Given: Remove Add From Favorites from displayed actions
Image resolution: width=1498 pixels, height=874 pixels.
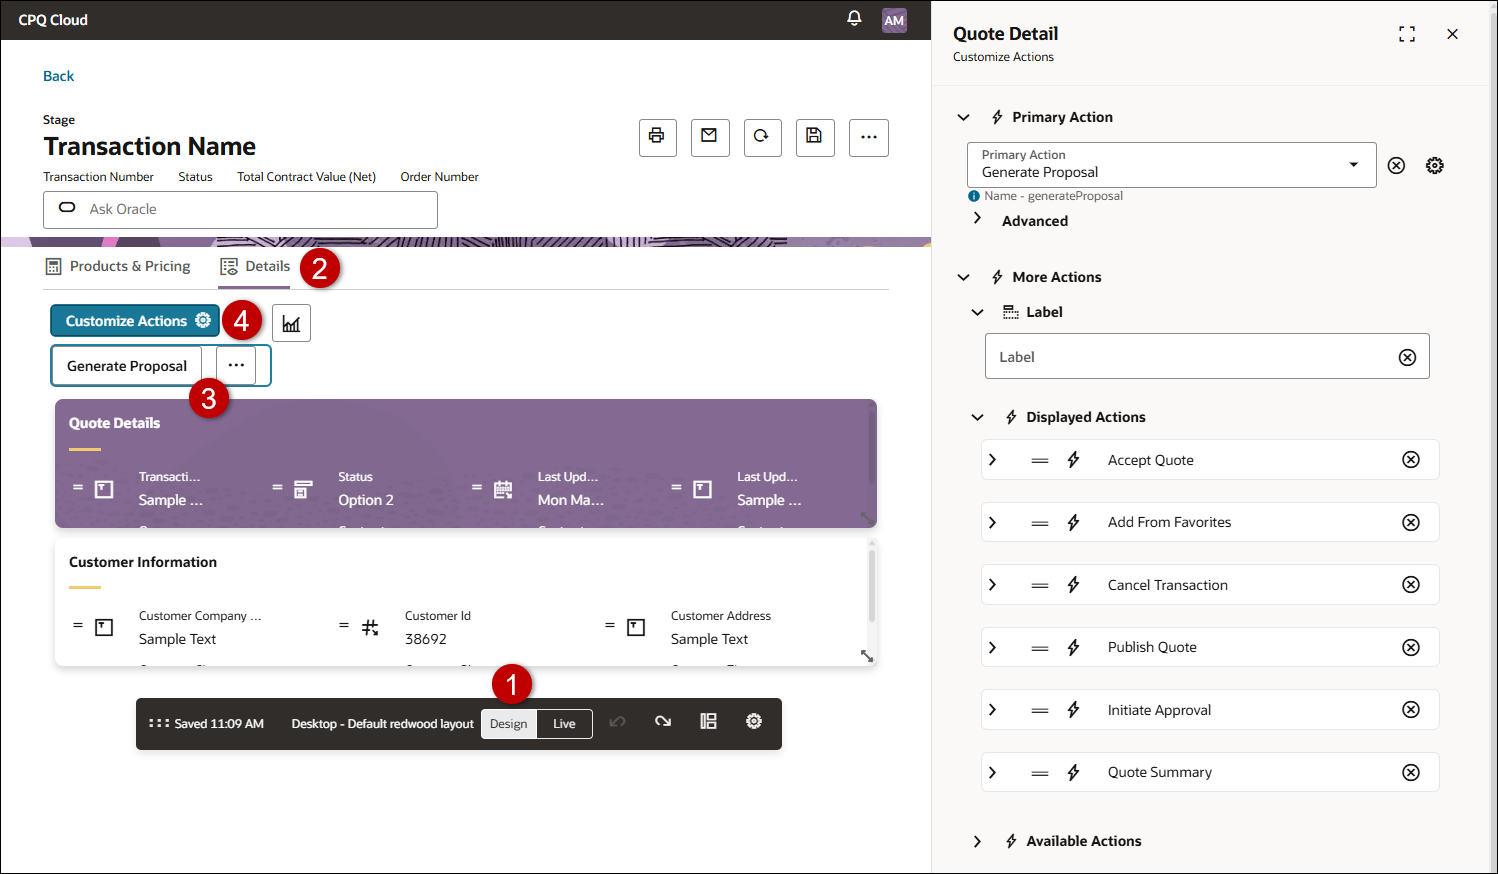Looking at the screenshot, I should point(1411,522).
